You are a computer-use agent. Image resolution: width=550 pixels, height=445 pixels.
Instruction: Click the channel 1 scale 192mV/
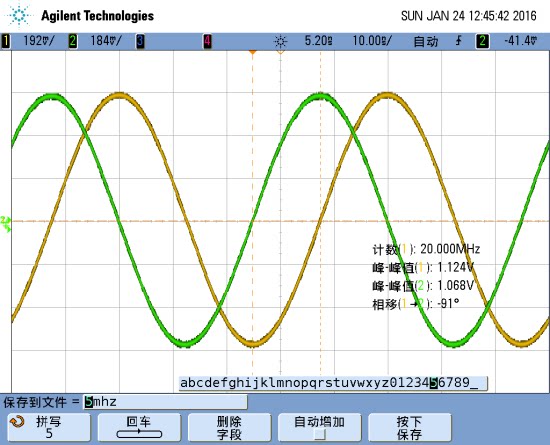(x=39, y=41)
